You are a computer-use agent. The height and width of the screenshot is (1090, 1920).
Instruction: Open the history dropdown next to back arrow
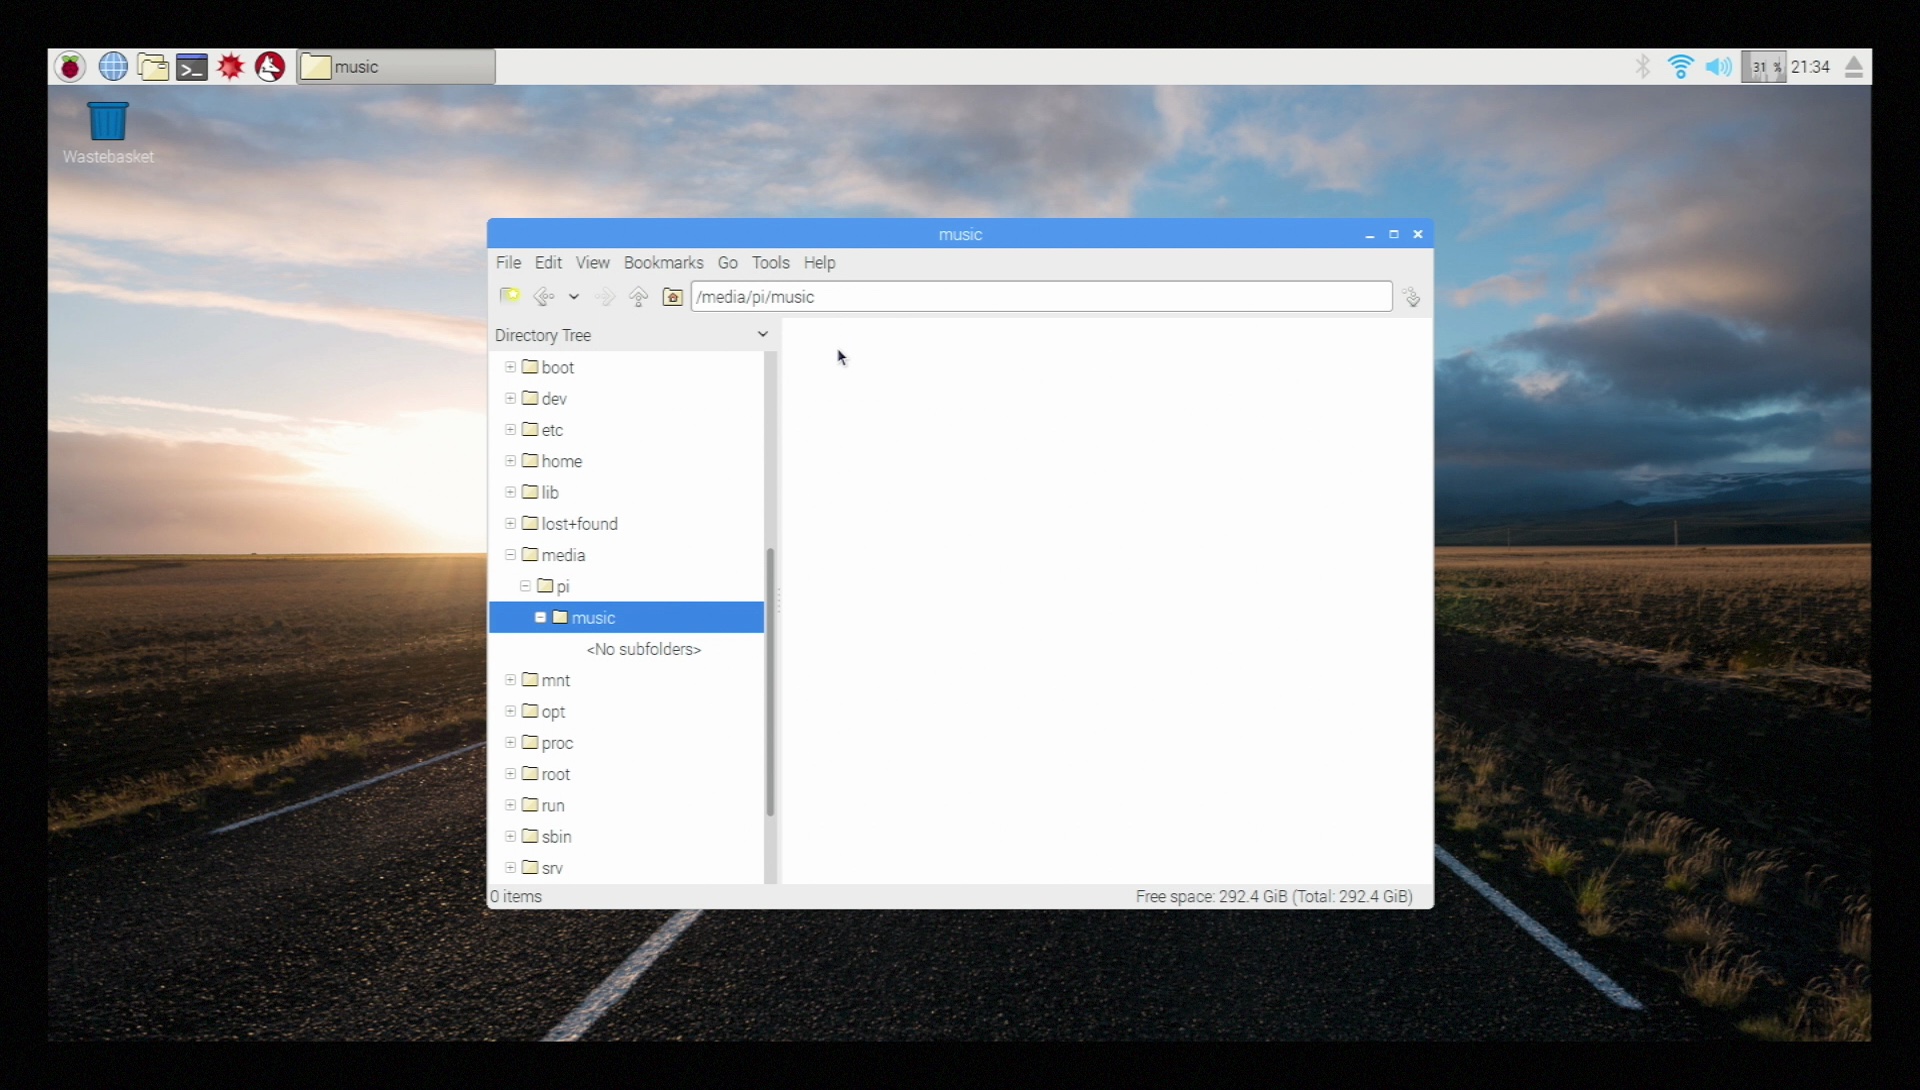[x=574, y=297]
